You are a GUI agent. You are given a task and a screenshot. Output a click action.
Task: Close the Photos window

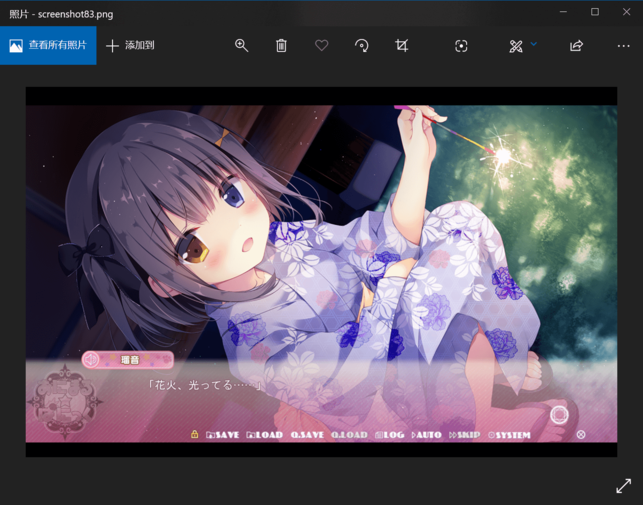click(627, 12)
